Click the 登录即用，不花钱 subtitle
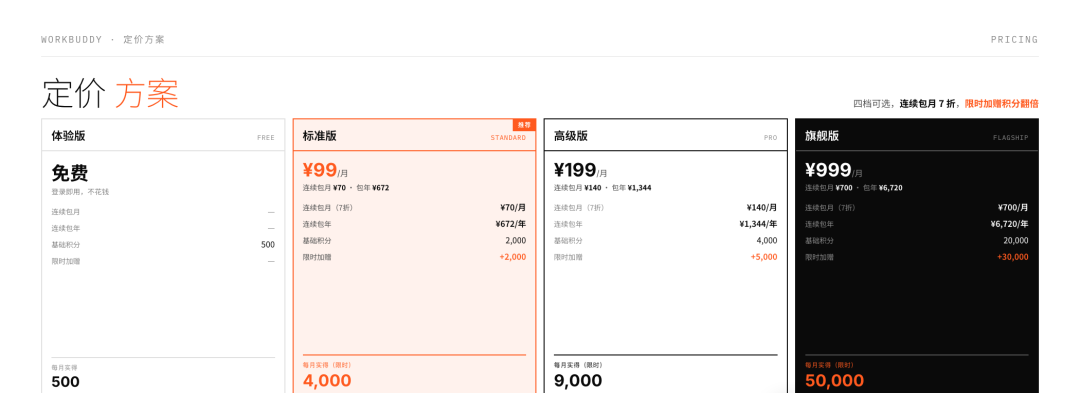This screenshot has height=393, width=1080. pyautogui.click(x=80, y=192)
